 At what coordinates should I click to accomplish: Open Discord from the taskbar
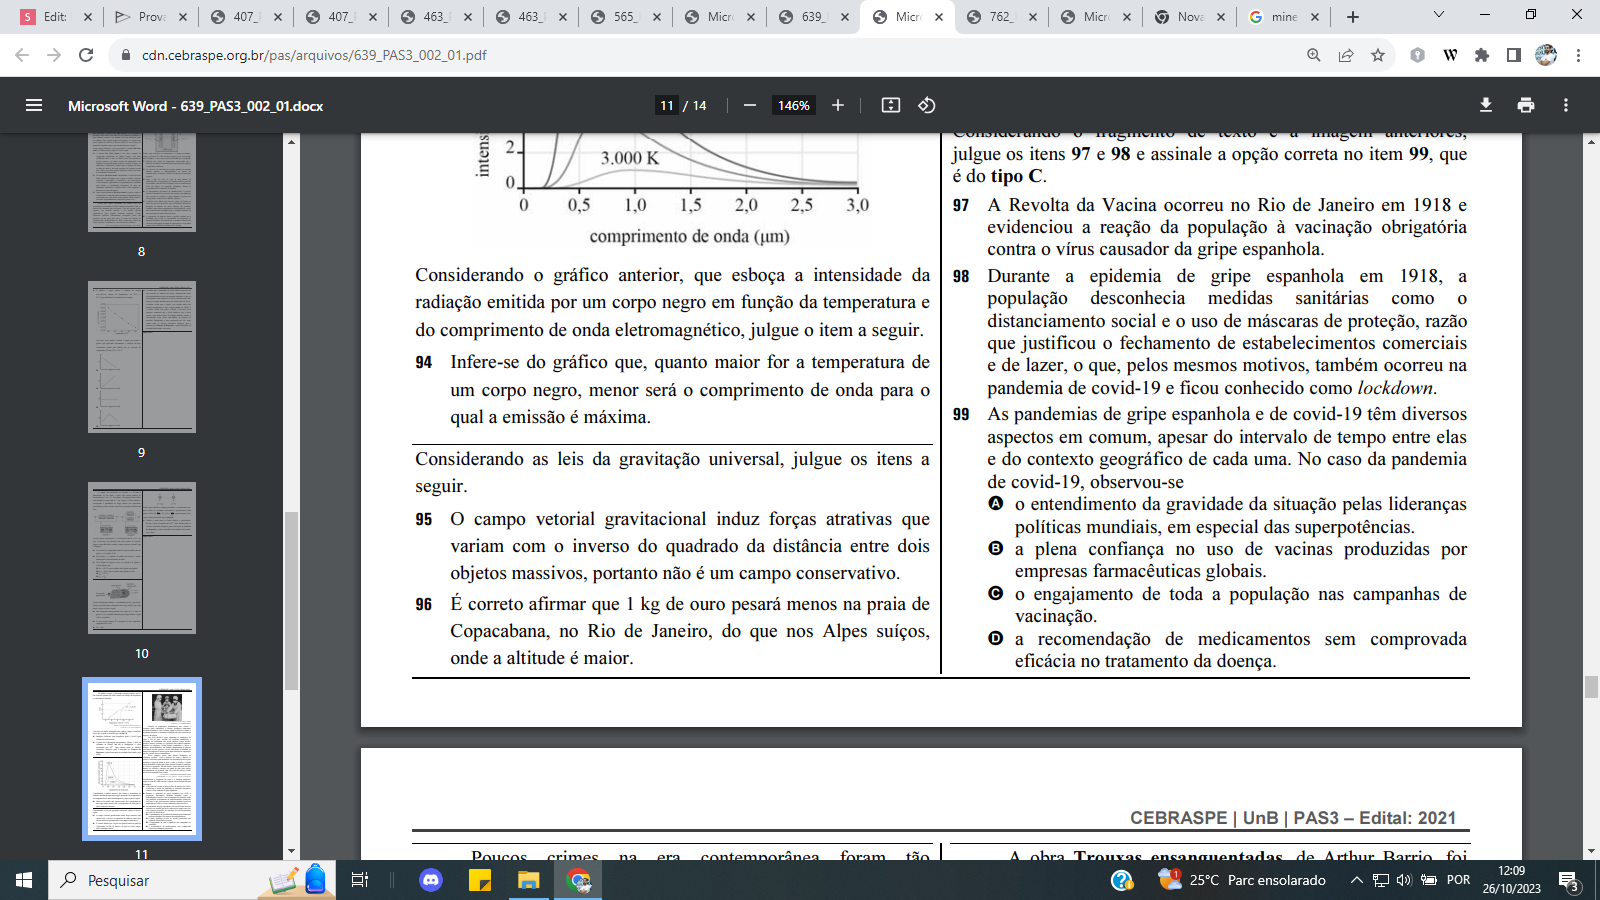(431, 880)
